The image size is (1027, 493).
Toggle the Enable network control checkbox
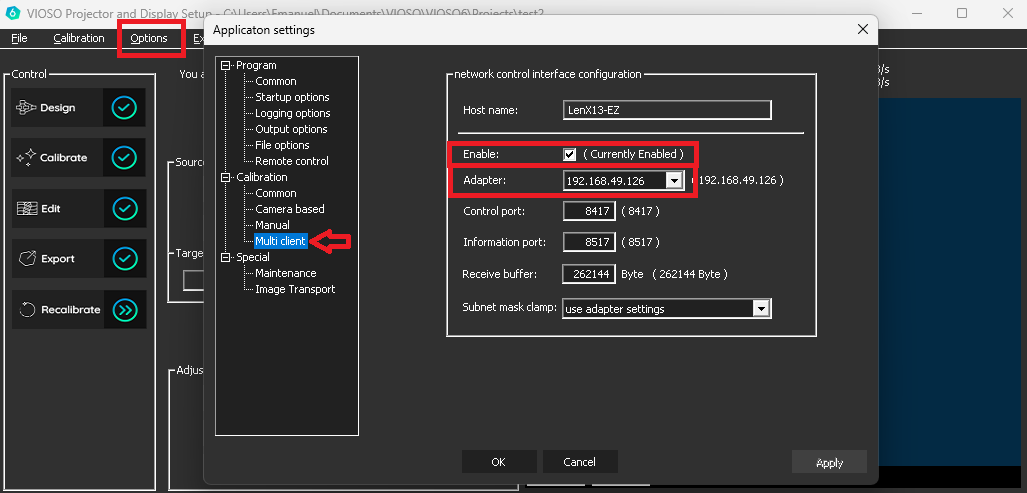(570, 155)
